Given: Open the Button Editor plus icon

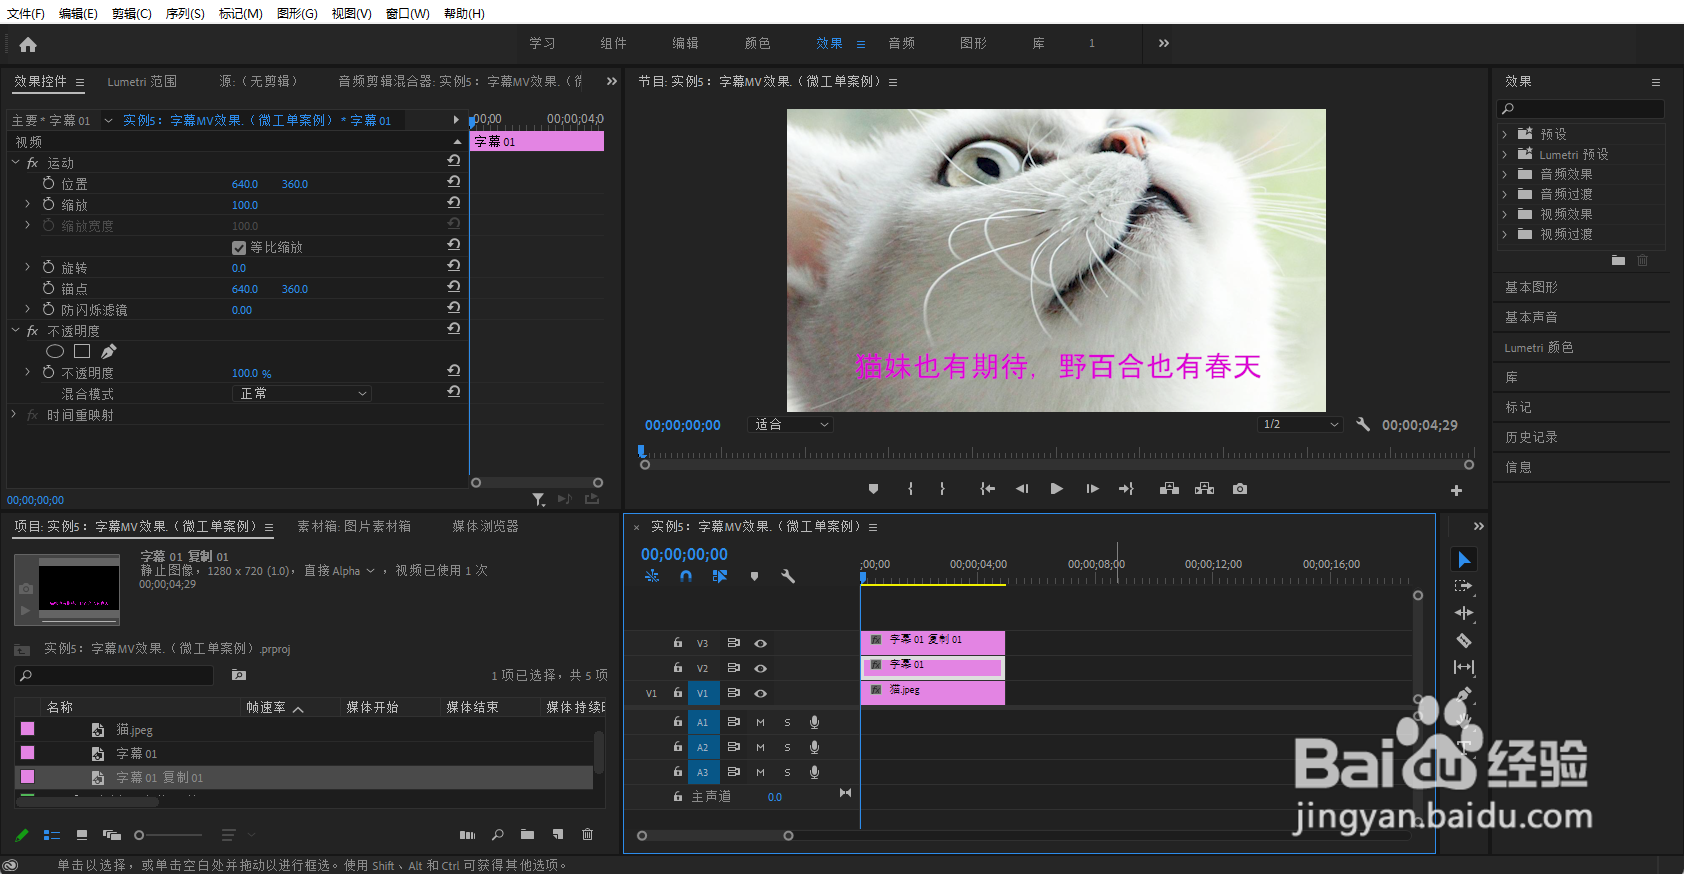Looking at the screenshot, I should click(x=1456, y=490).
